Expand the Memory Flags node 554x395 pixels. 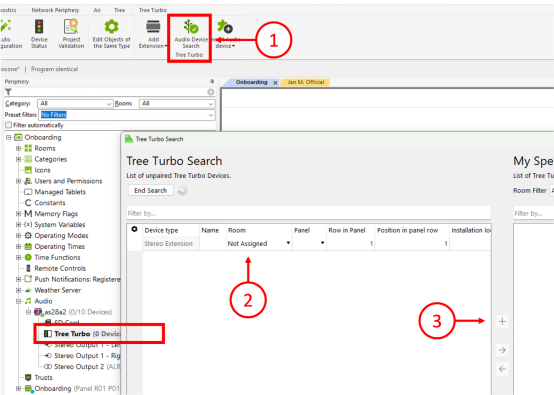tap(18, 214)
